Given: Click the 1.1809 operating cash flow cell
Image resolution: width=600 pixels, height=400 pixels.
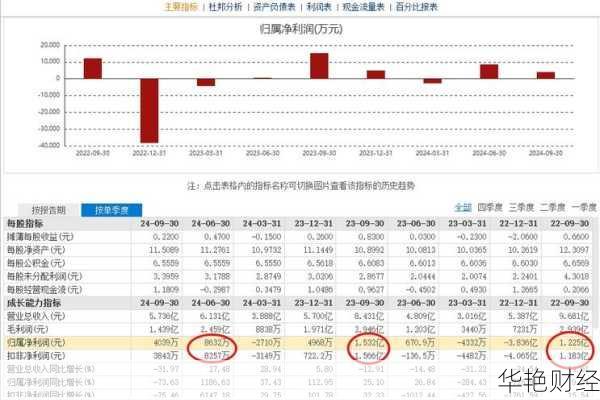Looking at the screenshot, I should pos(166,290).
